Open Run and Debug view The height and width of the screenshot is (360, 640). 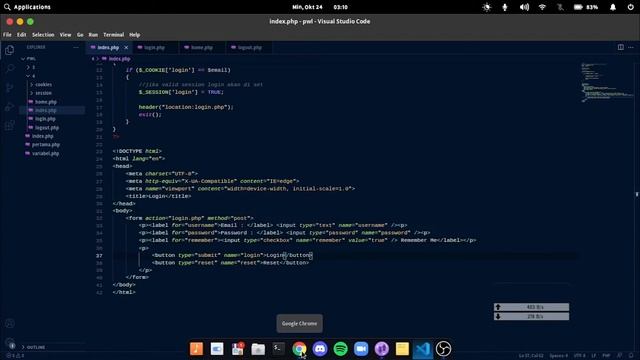9,107
